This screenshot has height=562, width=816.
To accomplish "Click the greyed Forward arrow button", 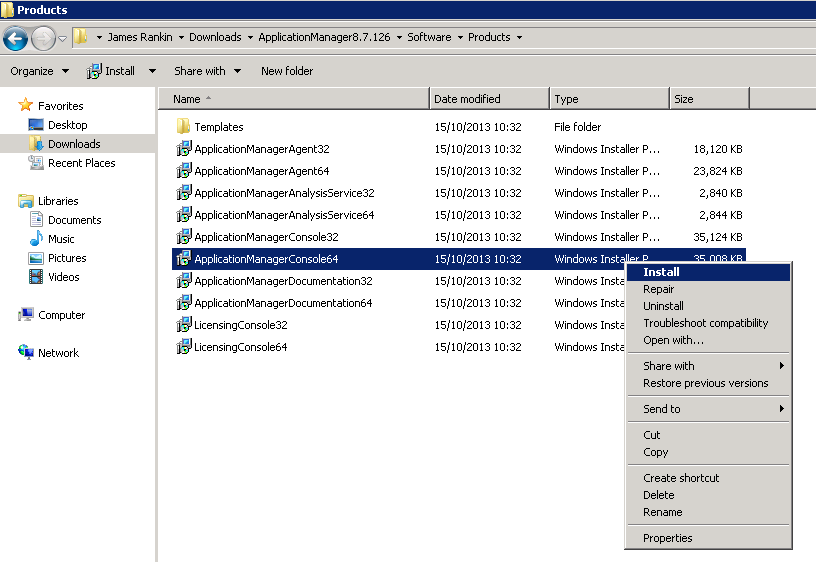I will (43, 38).
